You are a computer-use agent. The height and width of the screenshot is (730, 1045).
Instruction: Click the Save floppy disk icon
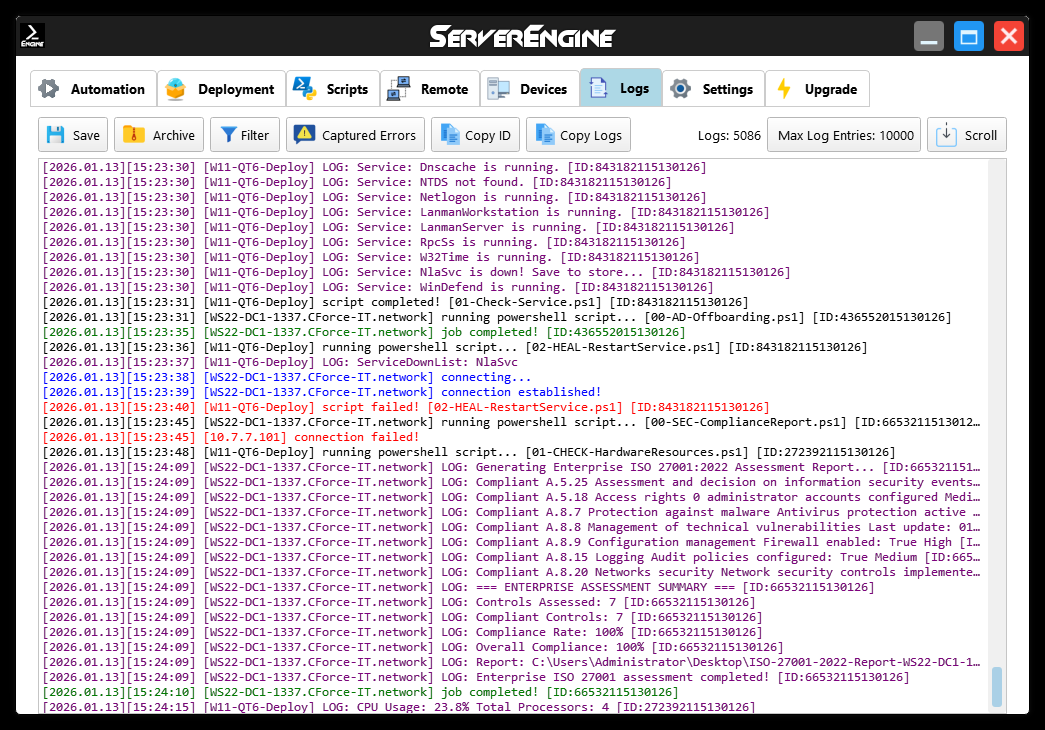point(56,135)
